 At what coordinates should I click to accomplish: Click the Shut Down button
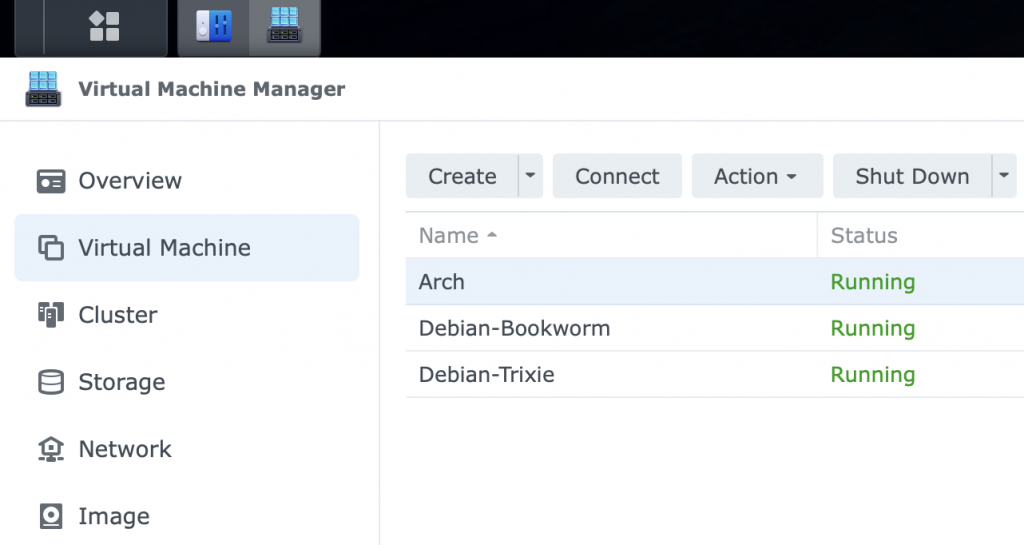pos(911,176)
